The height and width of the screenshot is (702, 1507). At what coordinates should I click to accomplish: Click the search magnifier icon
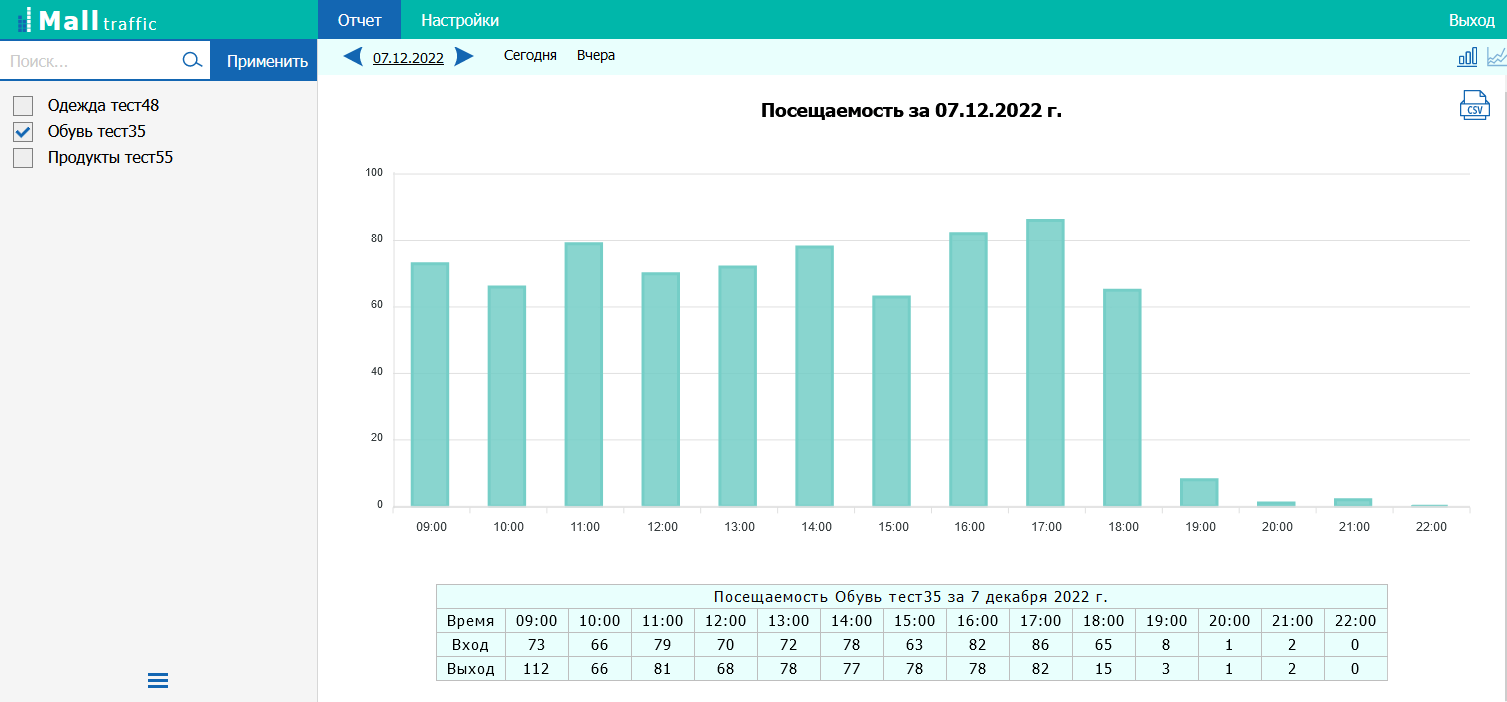click(192, 61)
